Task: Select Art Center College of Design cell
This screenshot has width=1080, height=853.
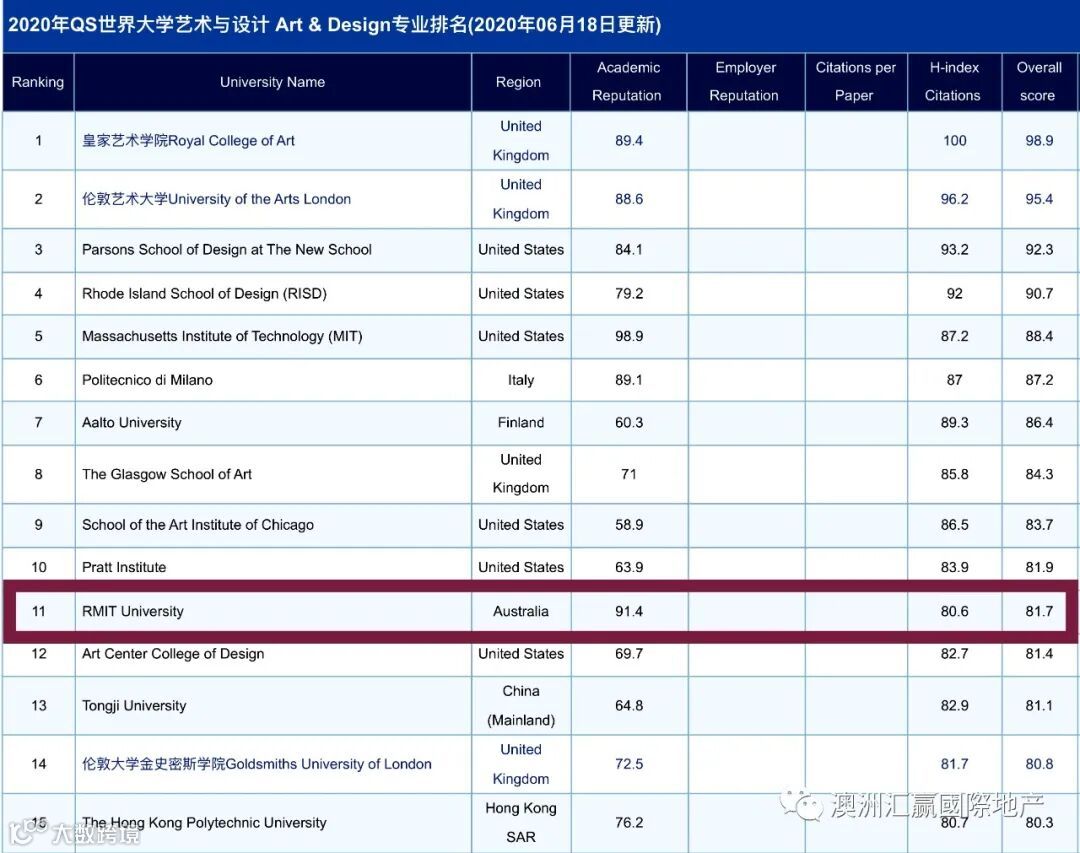Action: 273,654
